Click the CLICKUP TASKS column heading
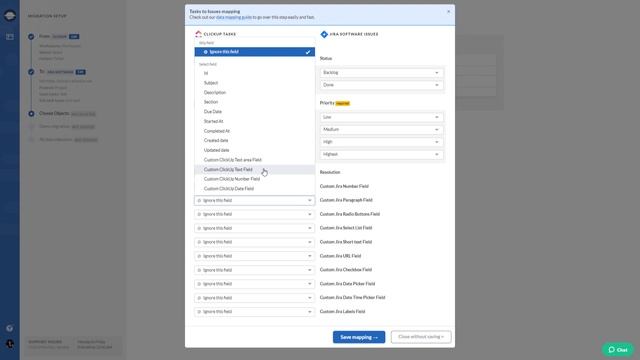 click(x=220, y=34)
